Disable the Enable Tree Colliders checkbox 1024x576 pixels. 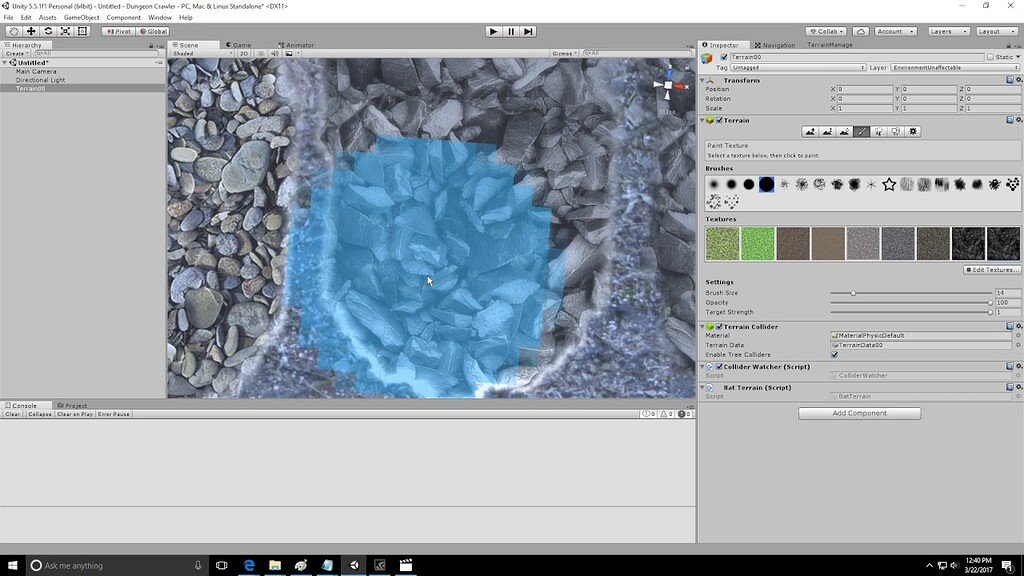(x=835, y=354)
